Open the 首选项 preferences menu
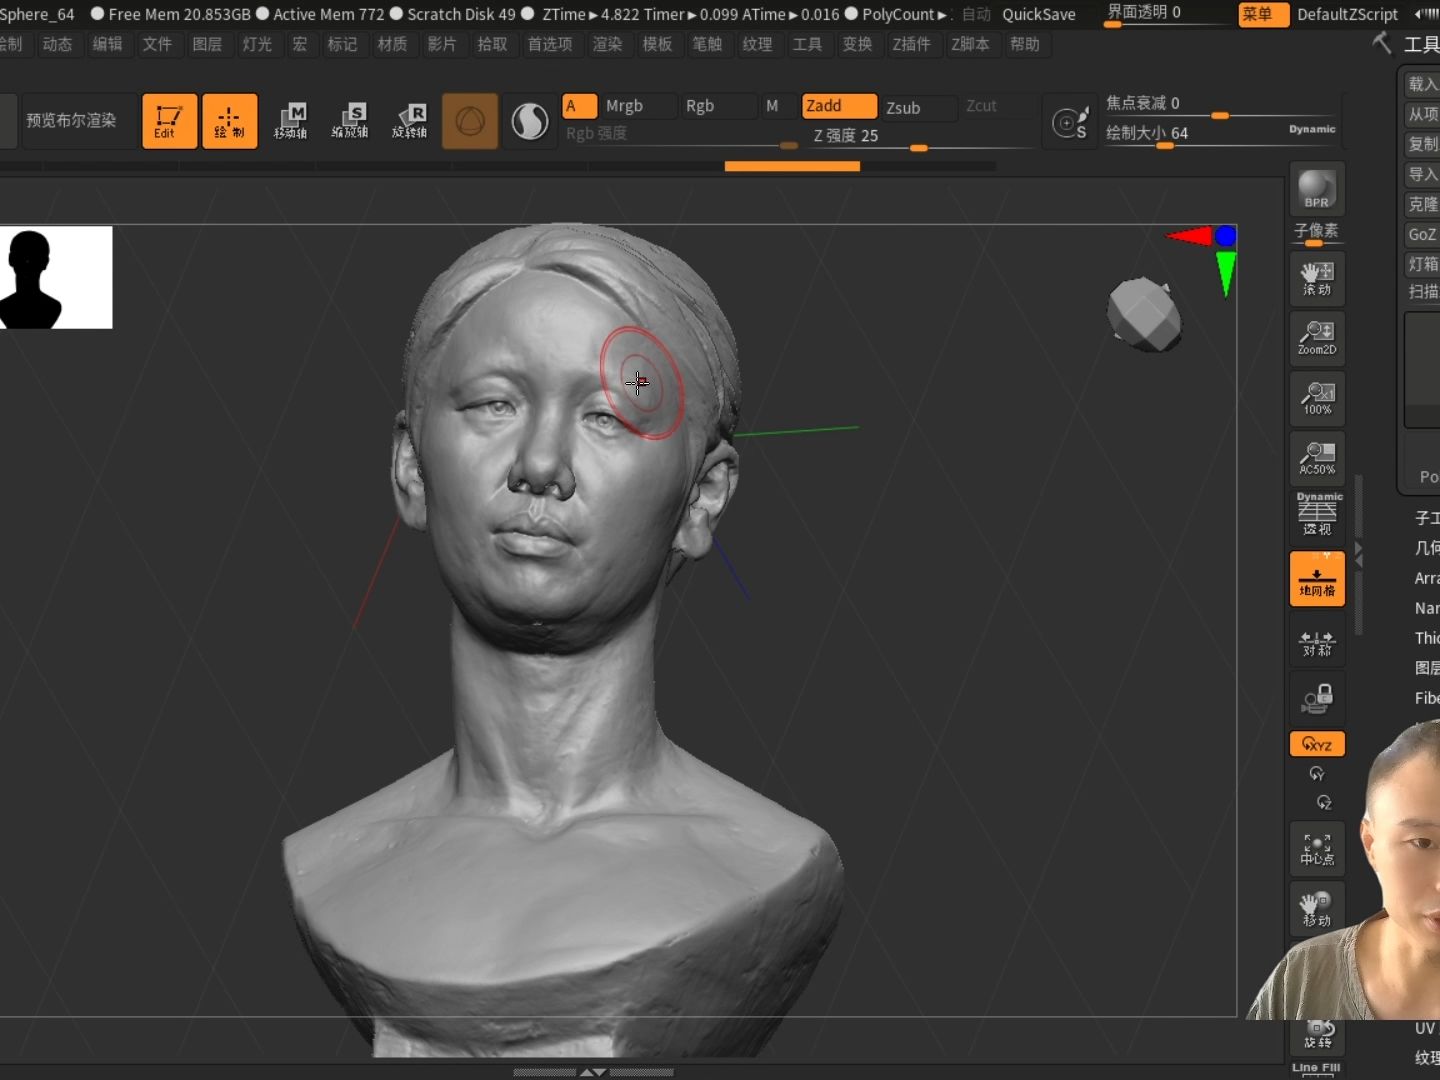Image resolution: width=1440 pixels, height=1080 pixels. (550, 44)
